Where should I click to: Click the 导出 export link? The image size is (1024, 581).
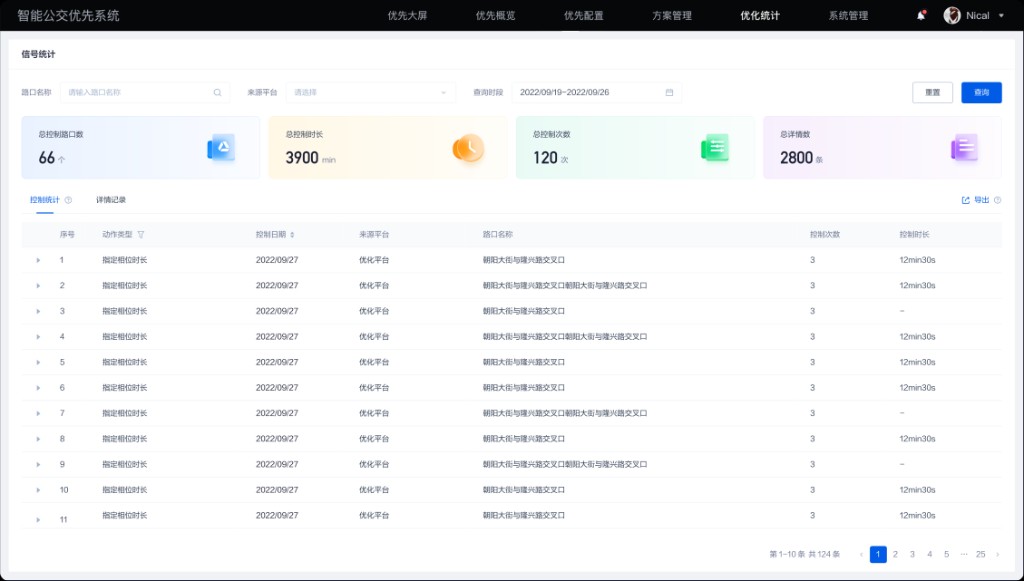pos(981,199)
